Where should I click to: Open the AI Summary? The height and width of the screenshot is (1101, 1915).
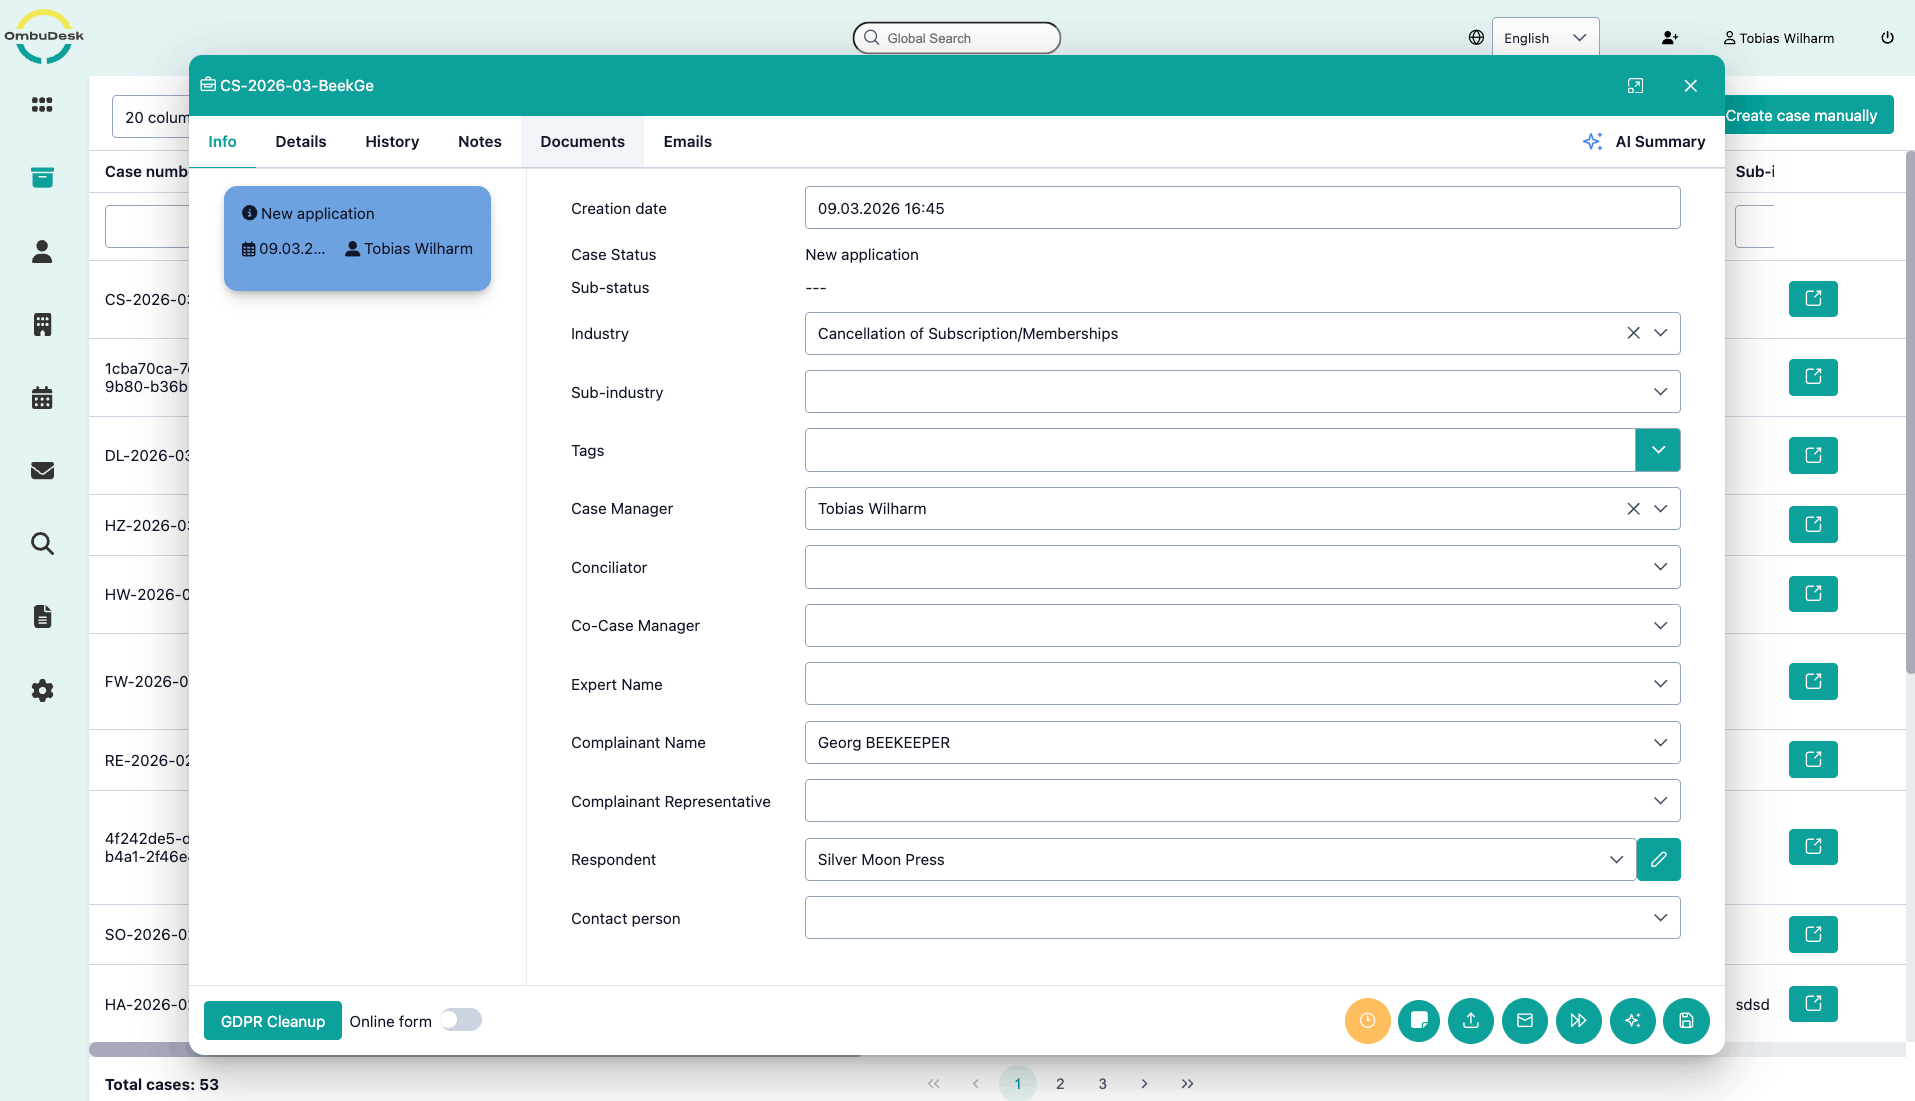pos(1645,142)
